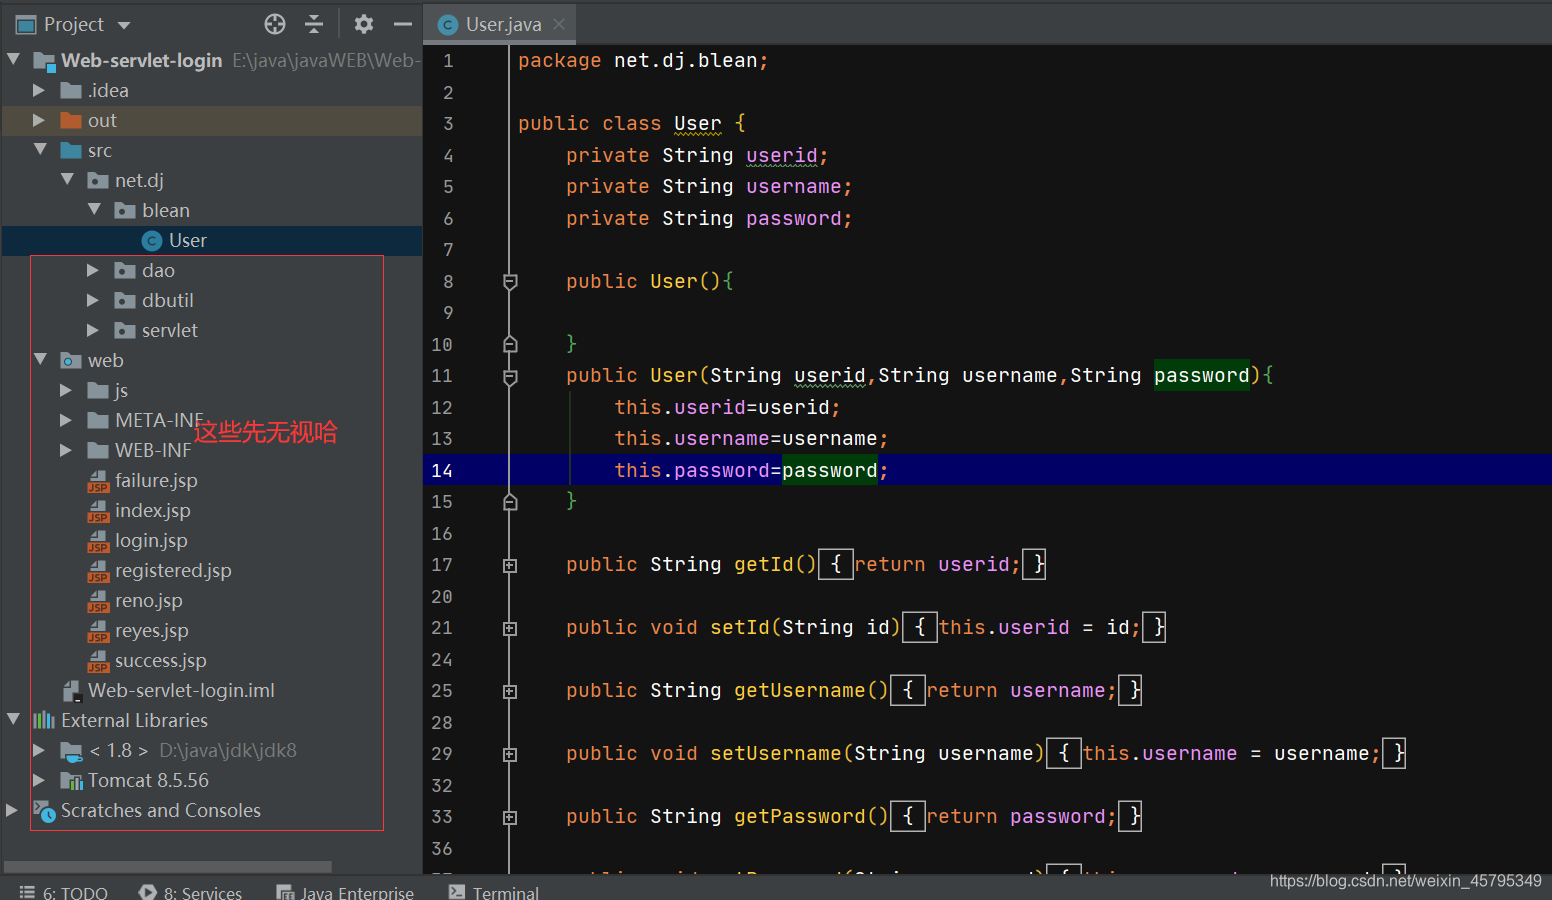This screenshot has height=900, width=1552.
Task: Click the Scratches and Consoles icon
Action: click(44, 810)
